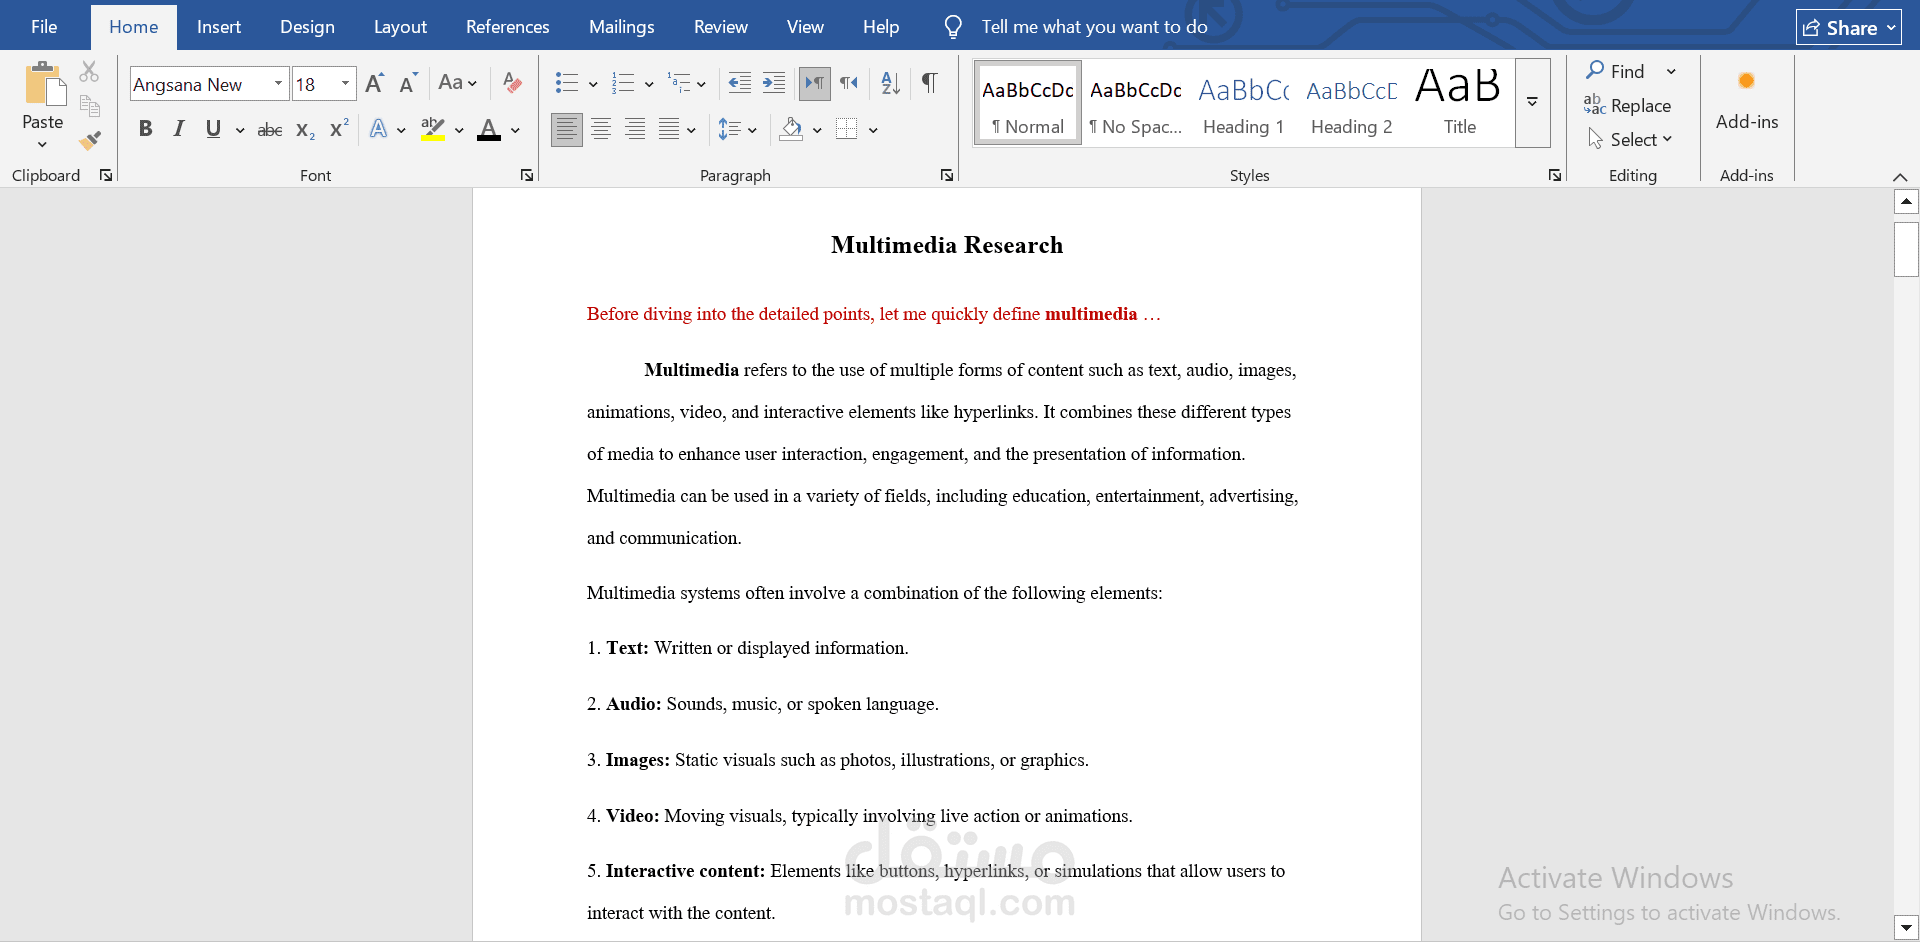Open Styles pane launcher
Screen dimensions: 1920x942
tap(1555, 175)
